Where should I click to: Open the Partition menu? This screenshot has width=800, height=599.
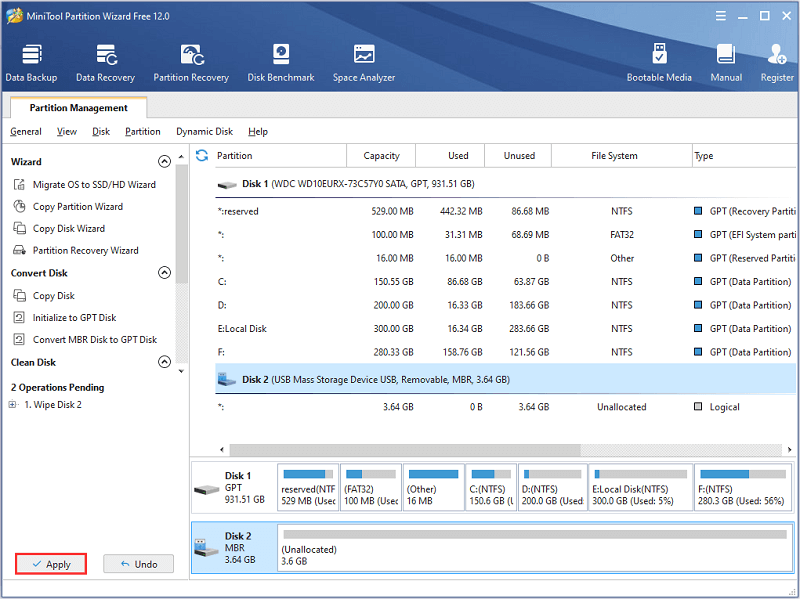pos(143,132)
